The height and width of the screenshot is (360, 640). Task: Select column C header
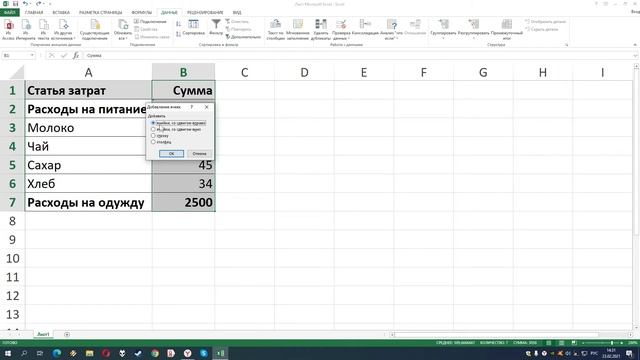(x=244, y=72)
